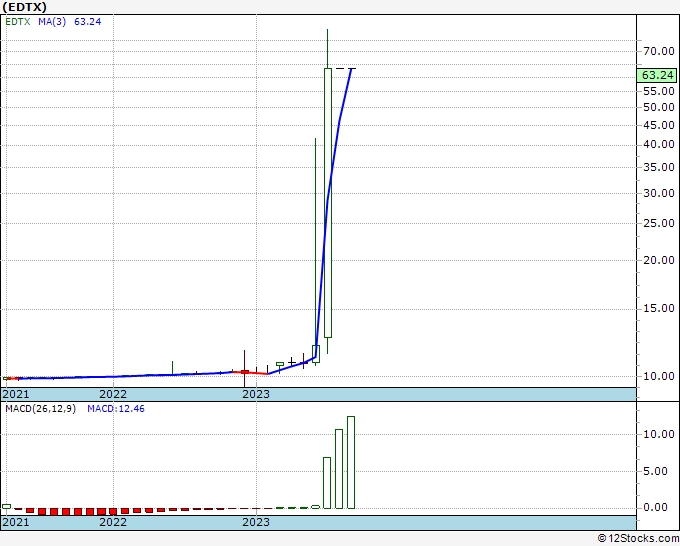Screen dimensions: 680x546
Task: Click the 45.00 price axis label
Action: click(x=659, y=125)
